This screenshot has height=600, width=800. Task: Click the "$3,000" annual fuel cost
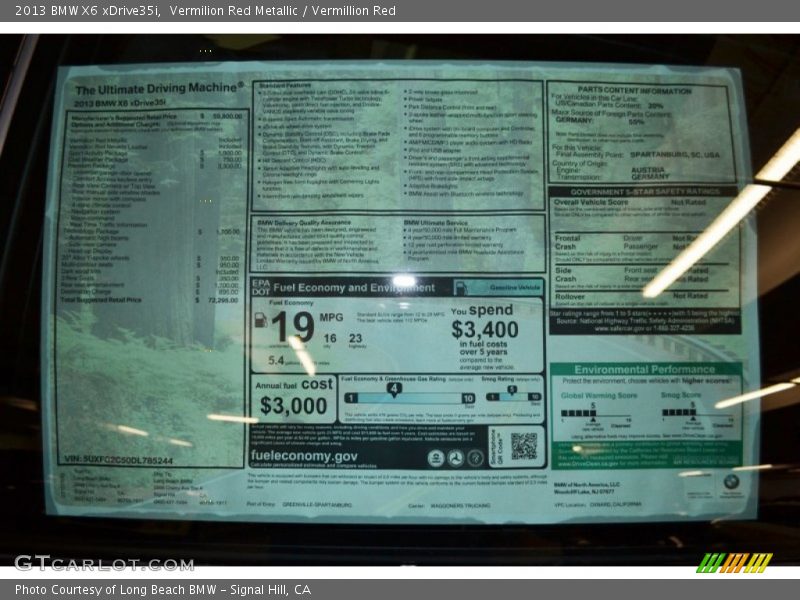point(293,406)
